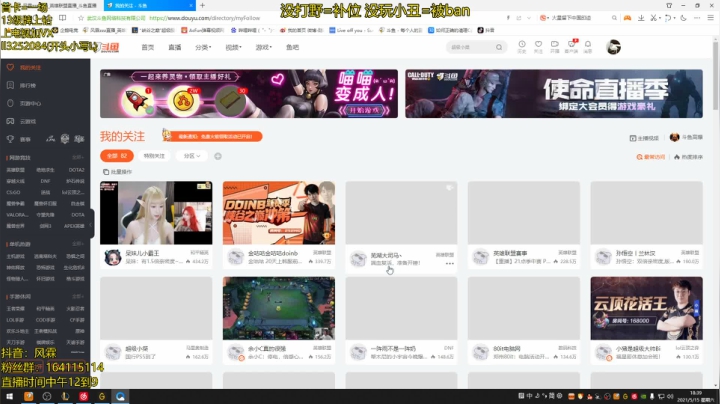
Task: Go to 首页 in top navigation
Action: [148, 47]
